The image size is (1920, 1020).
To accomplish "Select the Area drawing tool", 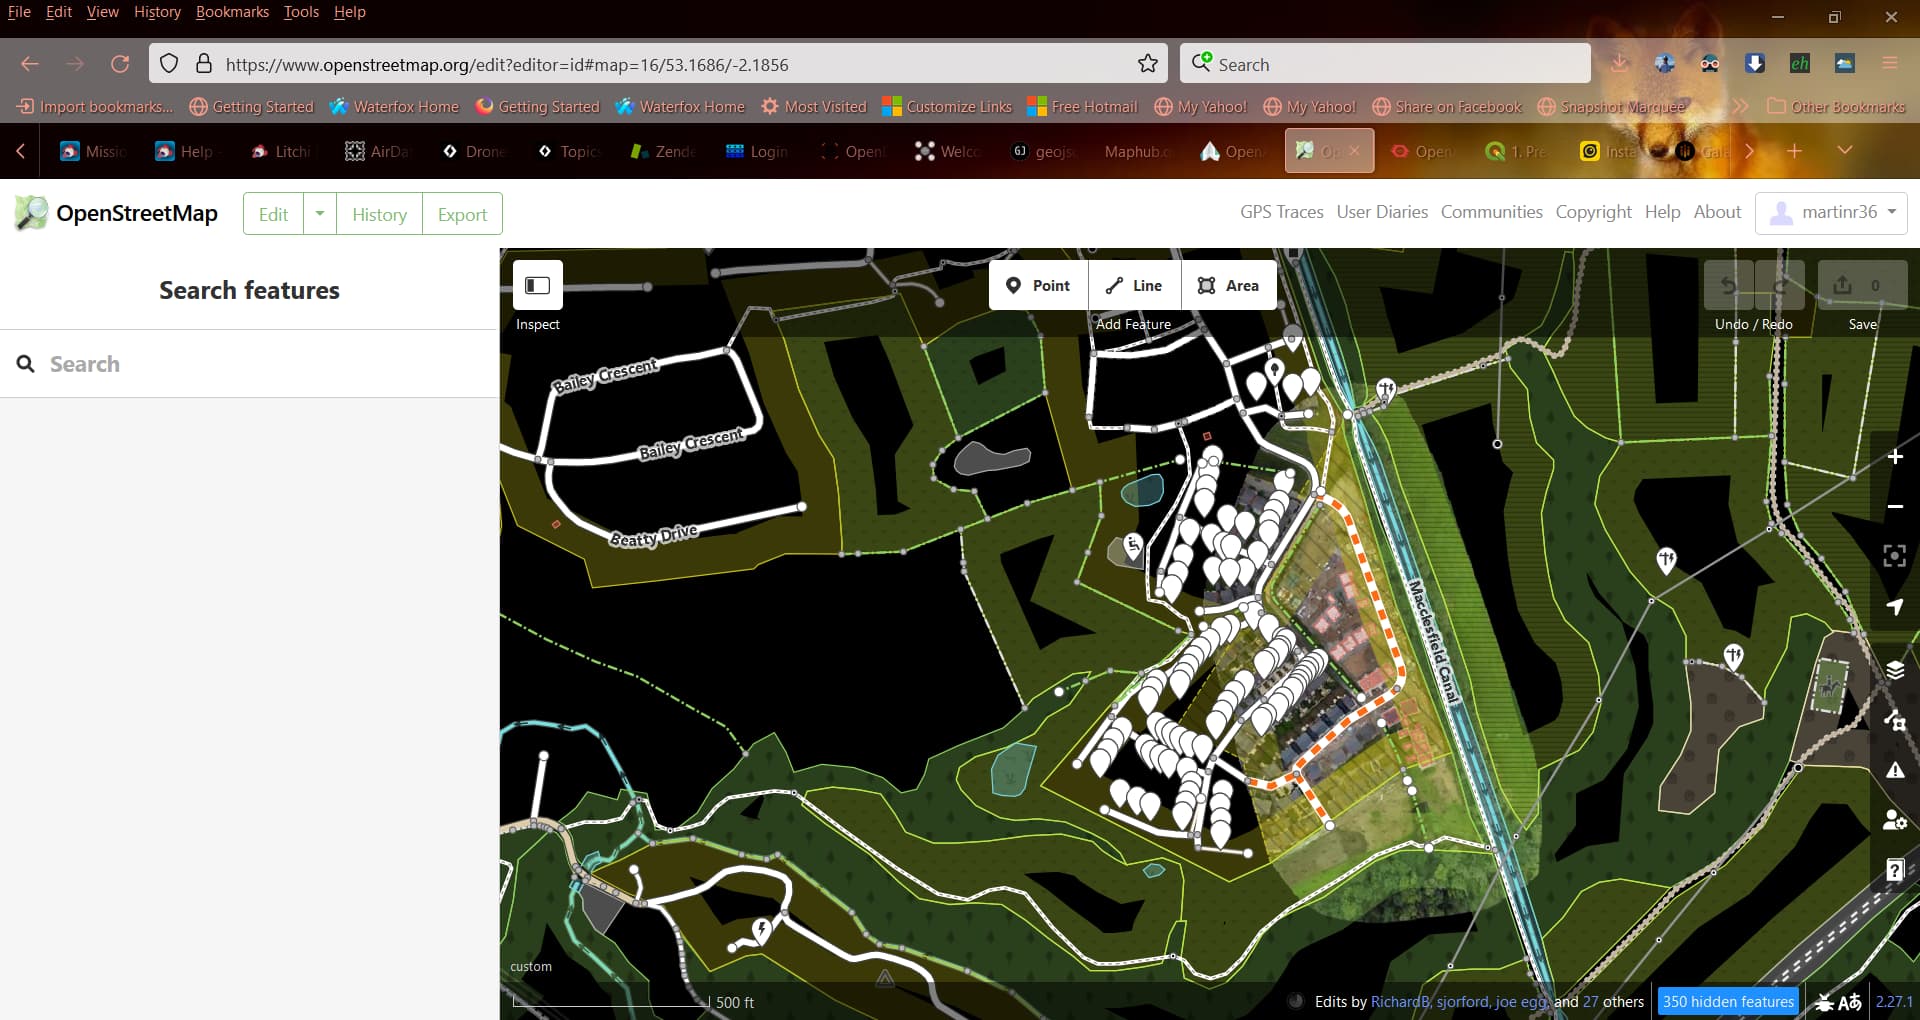I will [x=1229, y=285].
